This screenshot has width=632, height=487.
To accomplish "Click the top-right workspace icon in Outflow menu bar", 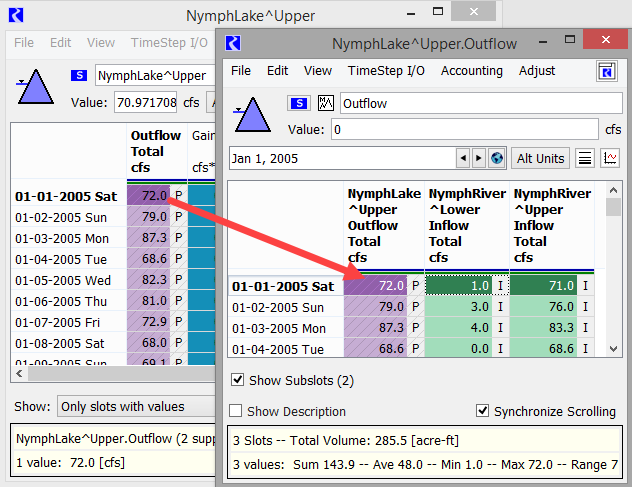I will [x=606, y=71].
